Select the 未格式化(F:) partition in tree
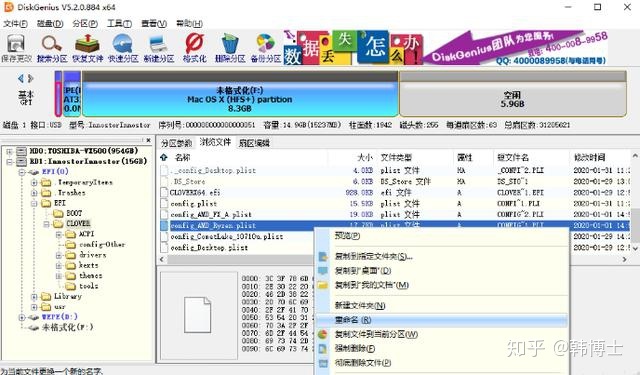The width and height of the screenshot is (640, 375). coord(67,327)
